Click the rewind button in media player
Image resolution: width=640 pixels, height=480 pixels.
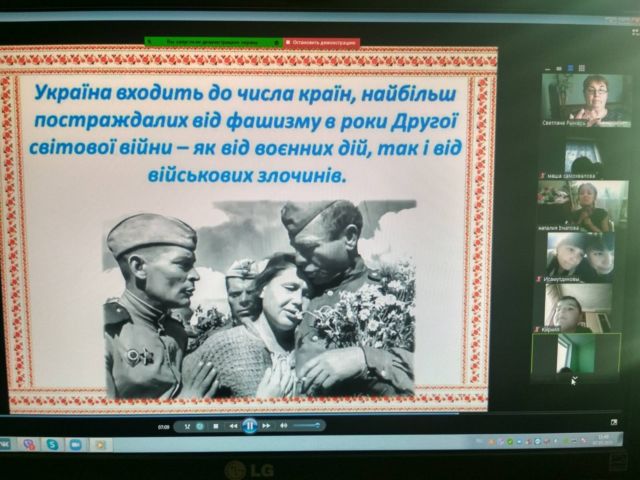point(233,426)
